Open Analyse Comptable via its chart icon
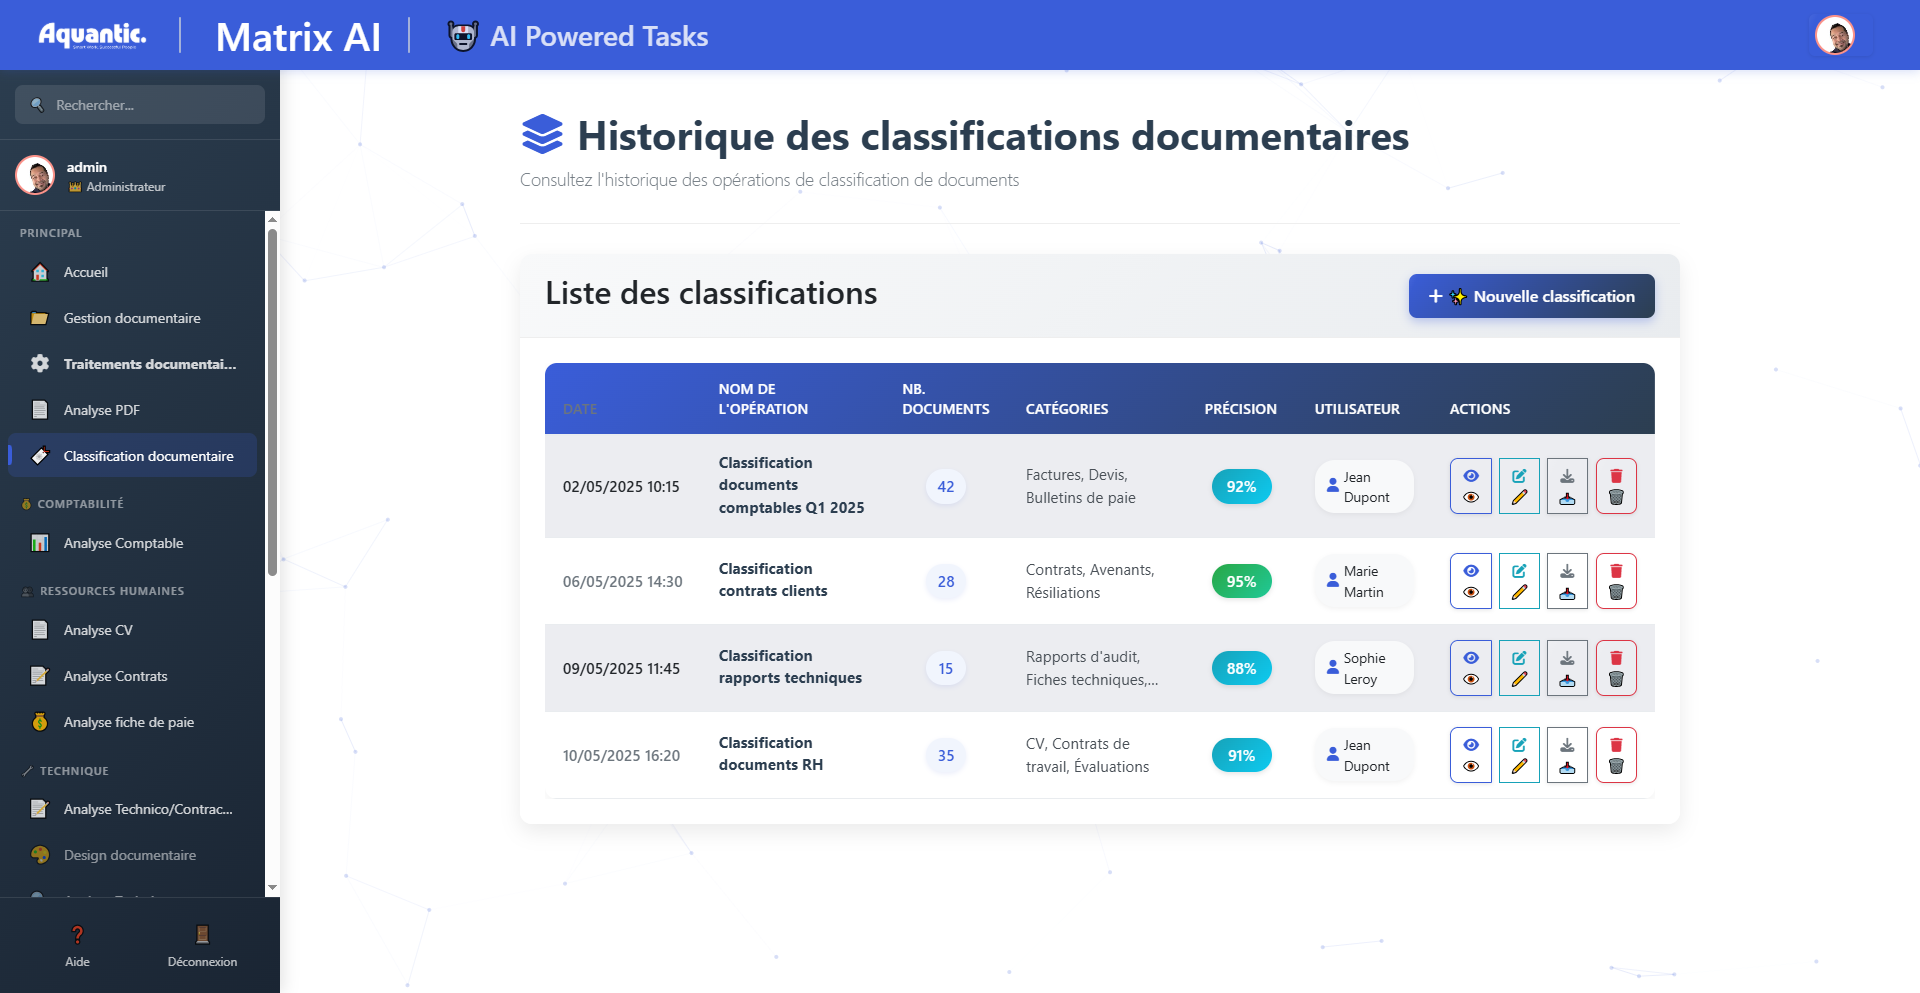The height and width of the screenshot is (993, 1920). point(40,543)
